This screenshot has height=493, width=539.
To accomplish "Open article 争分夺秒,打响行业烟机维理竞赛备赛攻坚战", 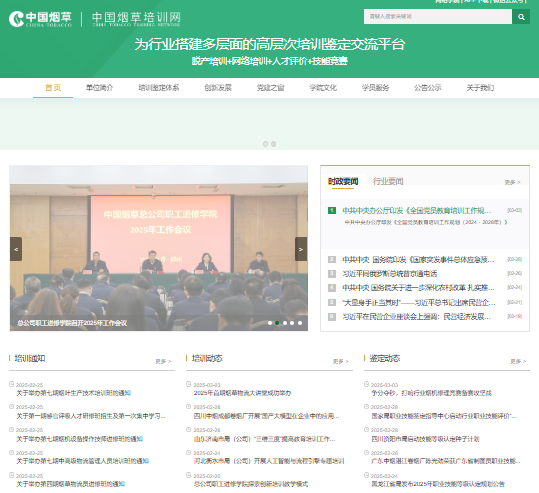I will 431,393.
